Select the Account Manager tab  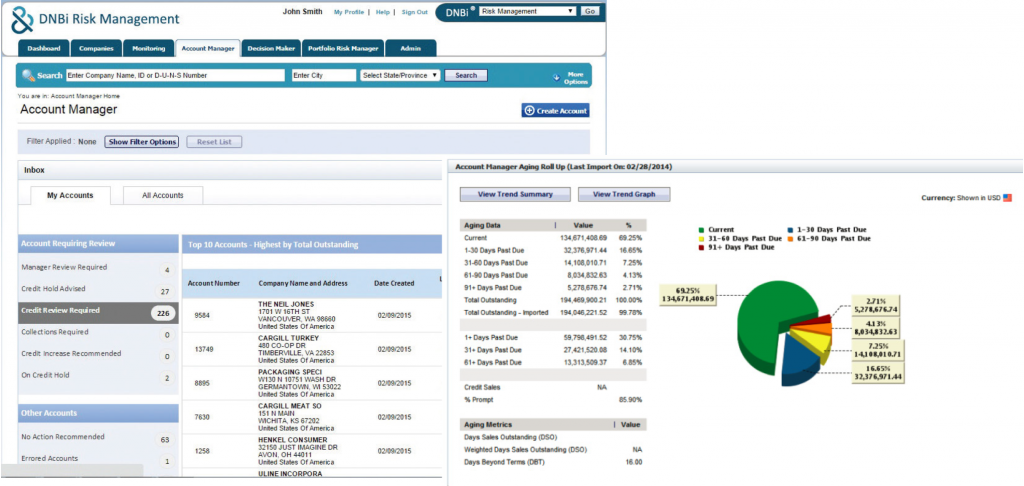click(x=208, y=48)
